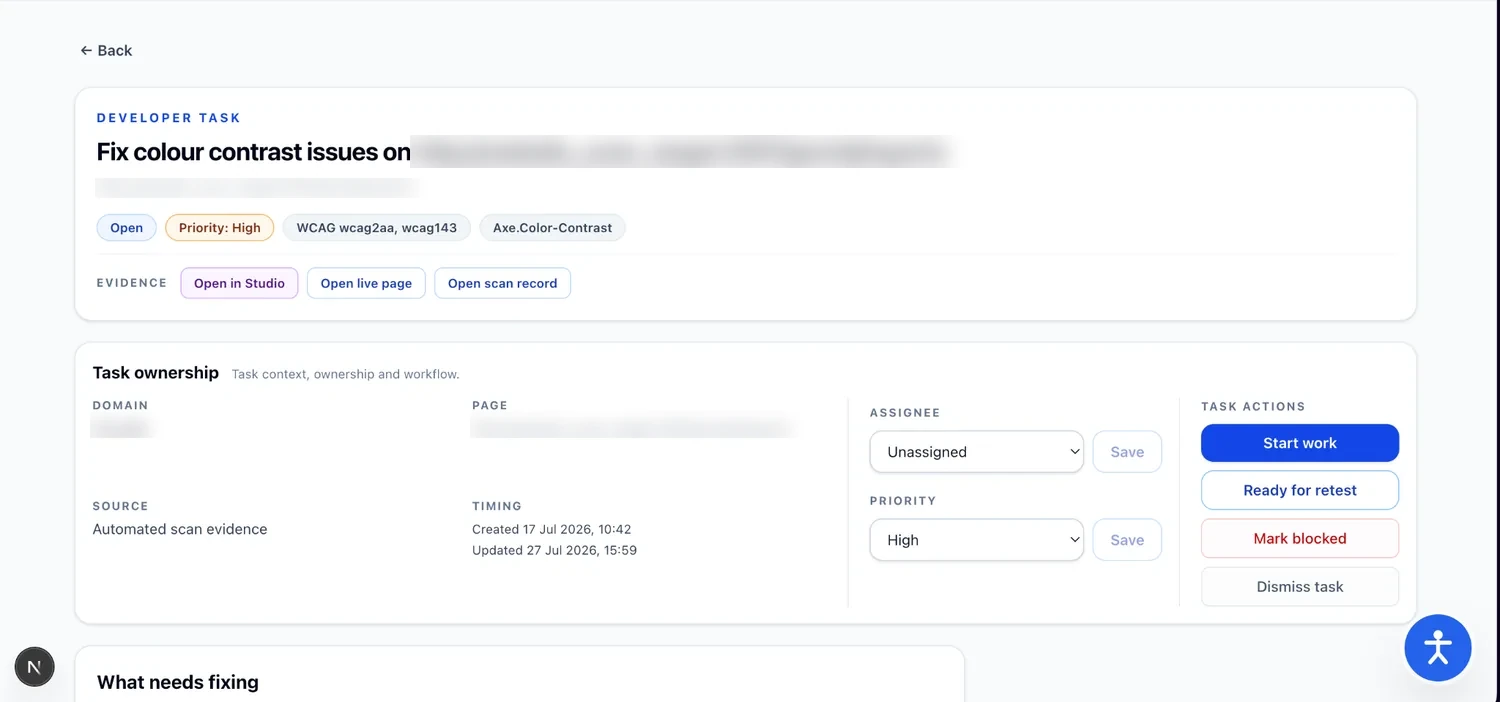This screenshot has width=1500, height=702.
Task: Click the Next.js dev tools N badge
Action: (x=34, y=667)
